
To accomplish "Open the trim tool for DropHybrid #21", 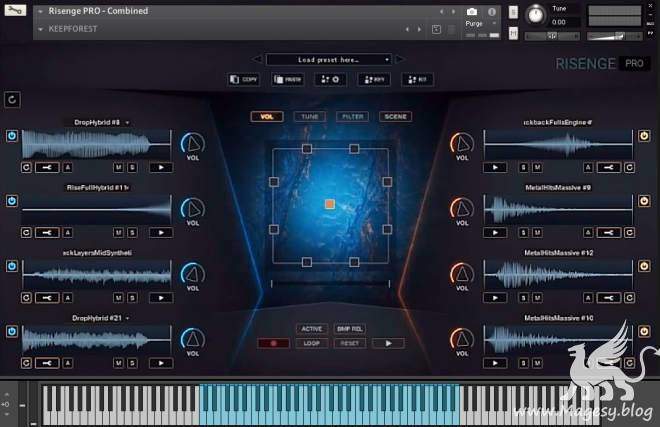I will pos(47,363).
